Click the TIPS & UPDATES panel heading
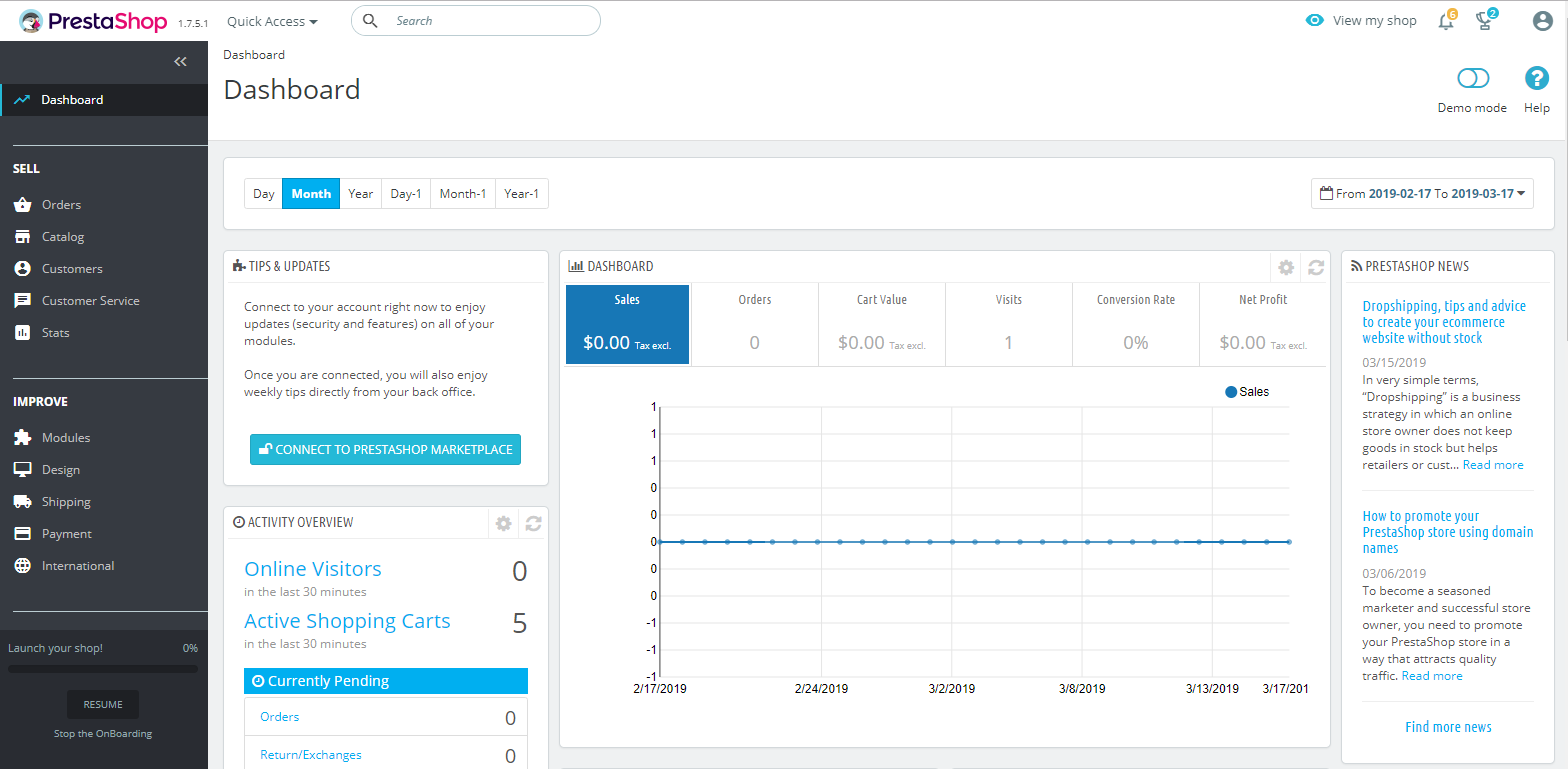Viewport: 1568px width, 769px height. click(281, 267)
